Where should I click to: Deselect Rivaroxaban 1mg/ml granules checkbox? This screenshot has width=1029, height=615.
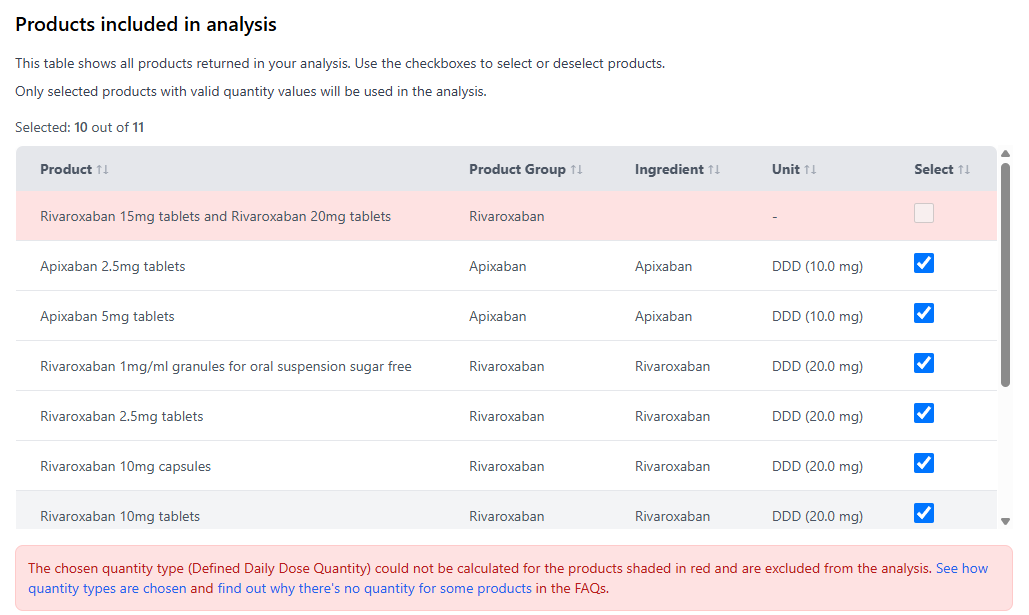(924, 363)
